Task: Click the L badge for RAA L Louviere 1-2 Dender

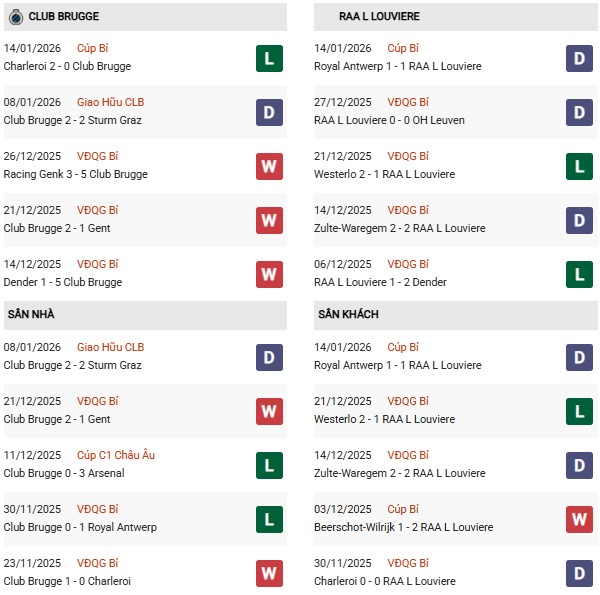Action: 579,274
